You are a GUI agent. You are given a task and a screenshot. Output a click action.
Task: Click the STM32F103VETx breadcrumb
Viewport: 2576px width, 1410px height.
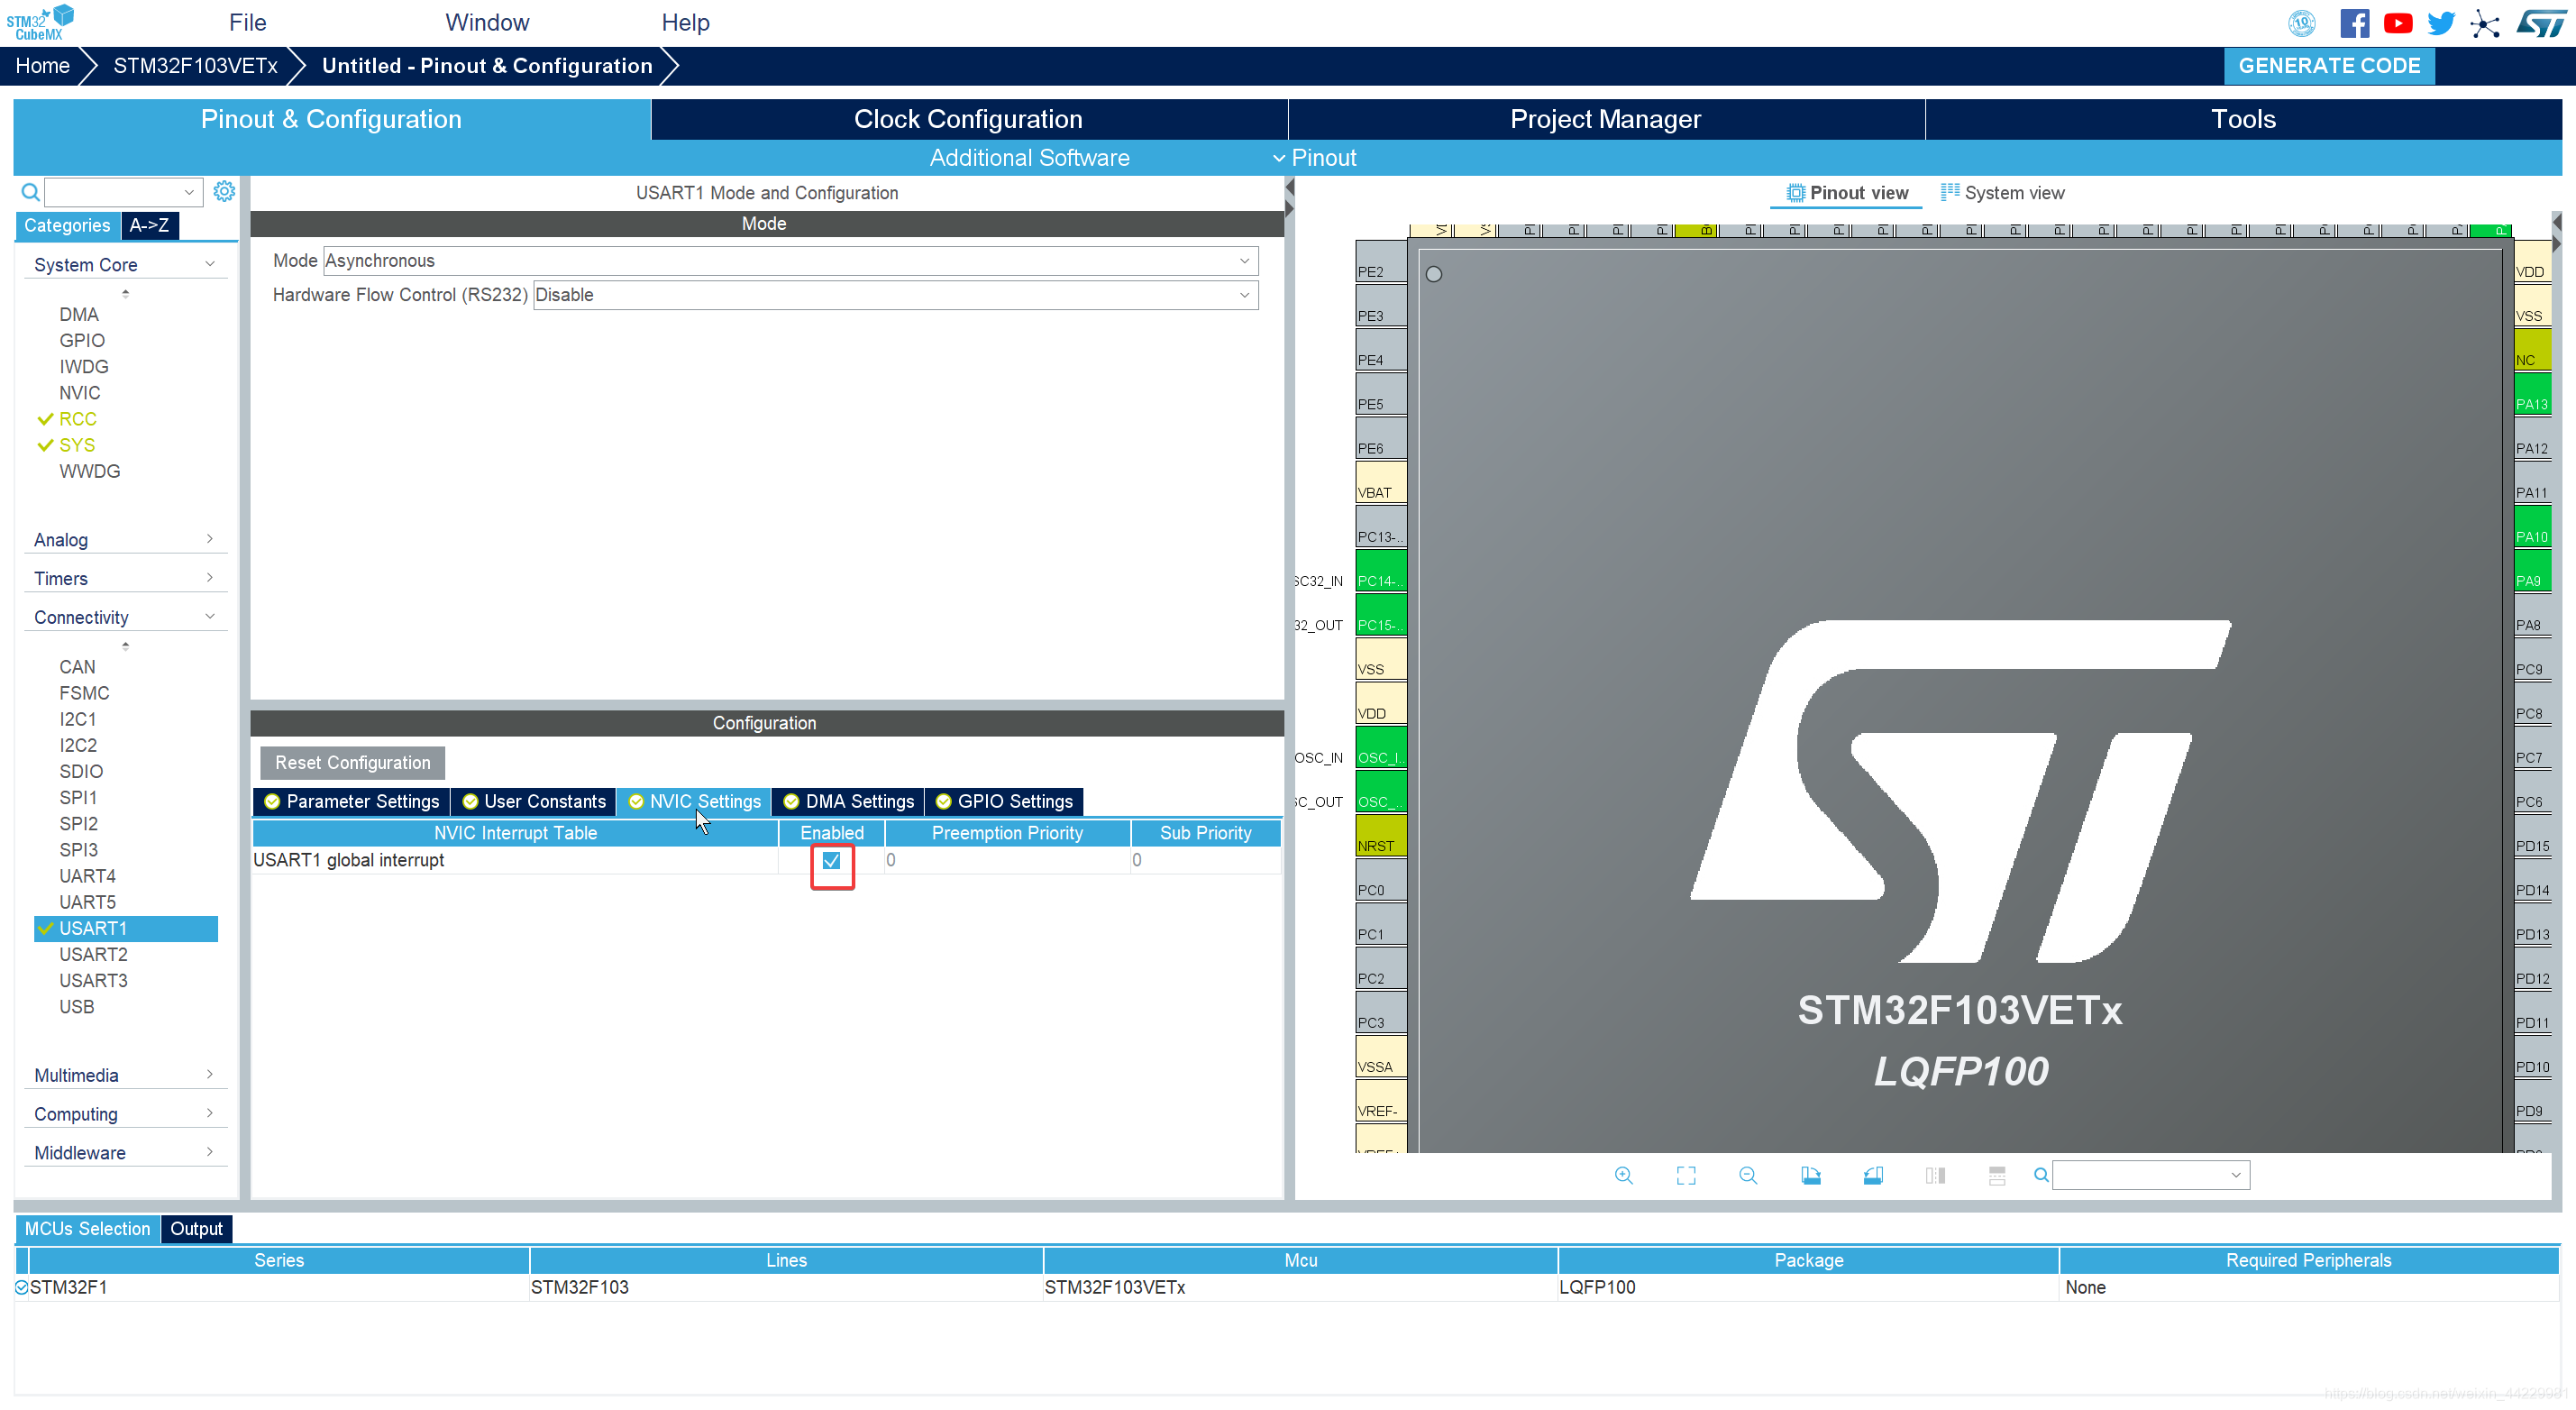point(195,66)
